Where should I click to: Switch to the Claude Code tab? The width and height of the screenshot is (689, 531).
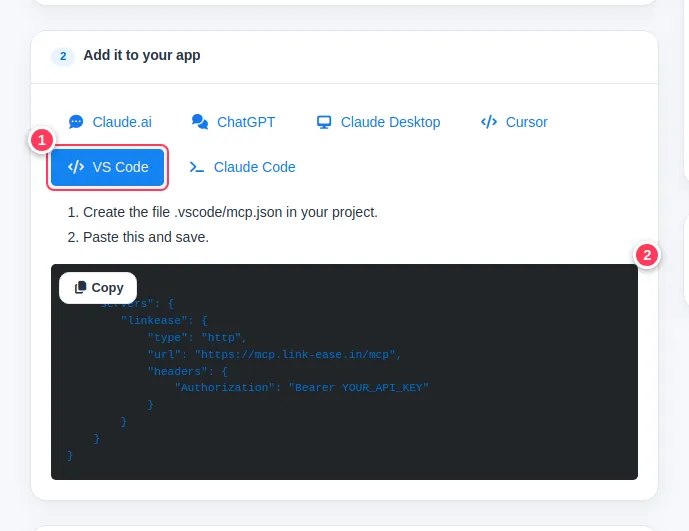pyautogui.click(x=242, y=167)
